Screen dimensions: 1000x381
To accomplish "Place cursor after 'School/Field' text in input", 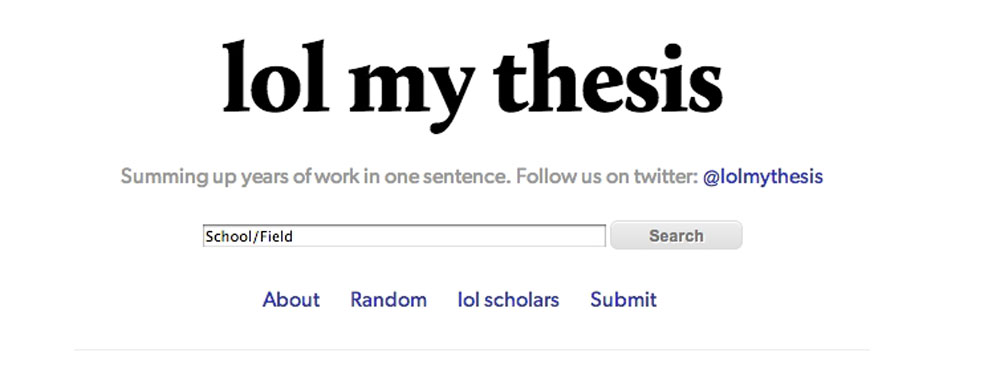I will coord(294,237).
